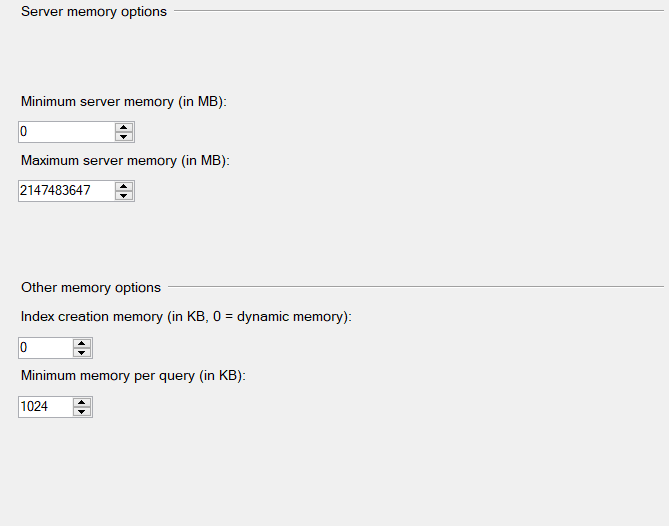This screenshot has height=526, width=669.
Task: Click the Minimum memory per query field
Action: tap(45, 407)
